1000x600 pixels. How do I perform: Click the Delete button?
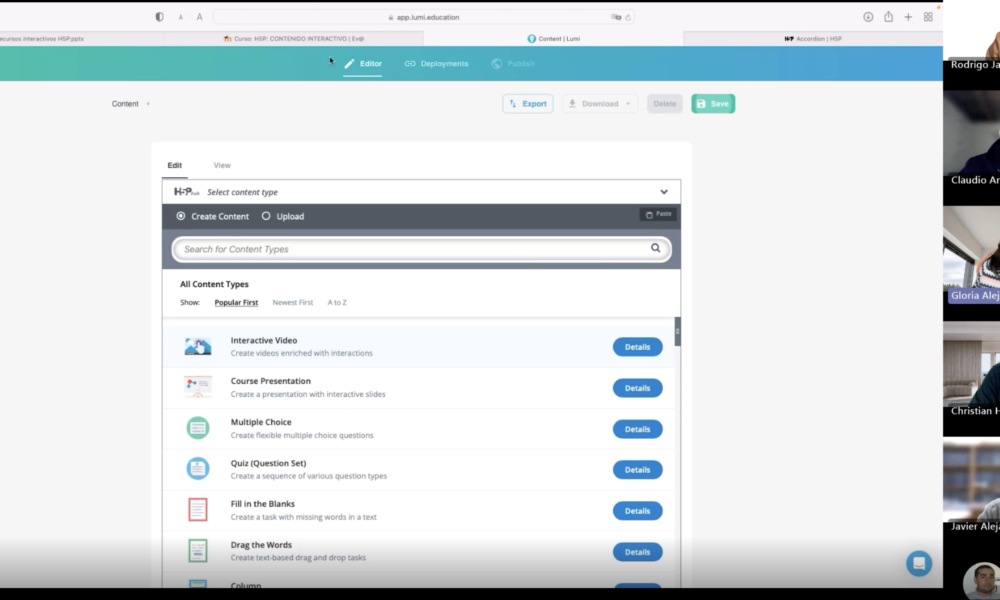[665, 103]
